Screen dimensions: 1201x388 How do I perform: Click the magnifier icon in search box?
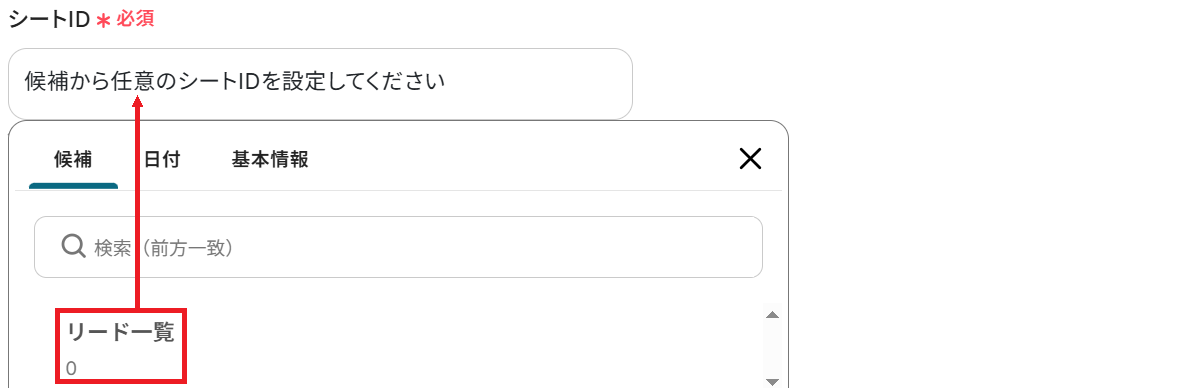(x=73, y=246)
